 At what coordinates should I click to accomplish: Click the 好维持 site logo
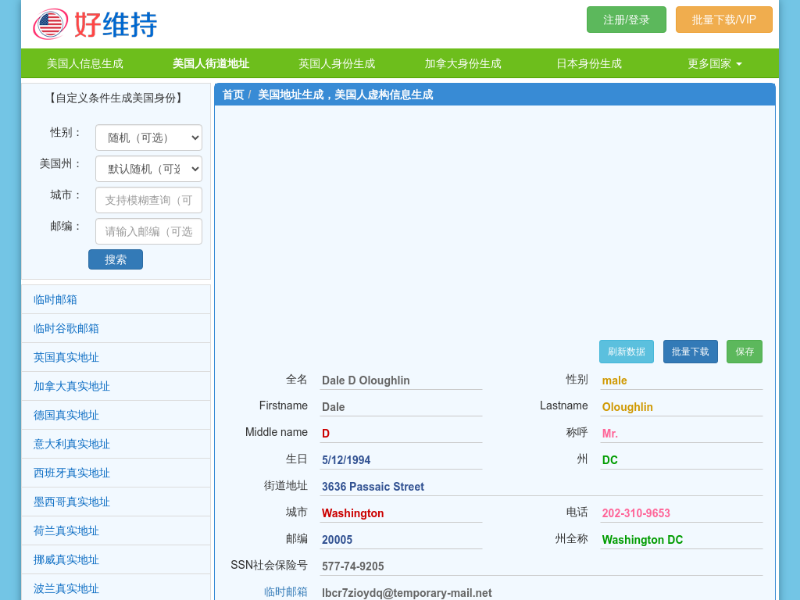(95, 24)
